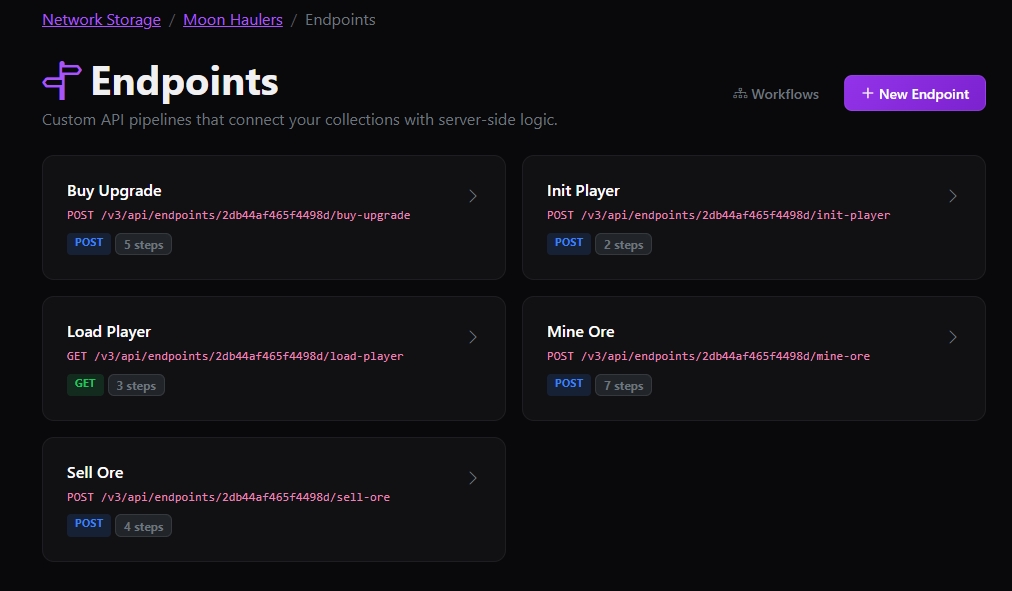Image resolution: width=1012 pixels, height=591 pixels.
Task: Open Sell Ore via its chevron arrow
Action: (x=473, y=478)
